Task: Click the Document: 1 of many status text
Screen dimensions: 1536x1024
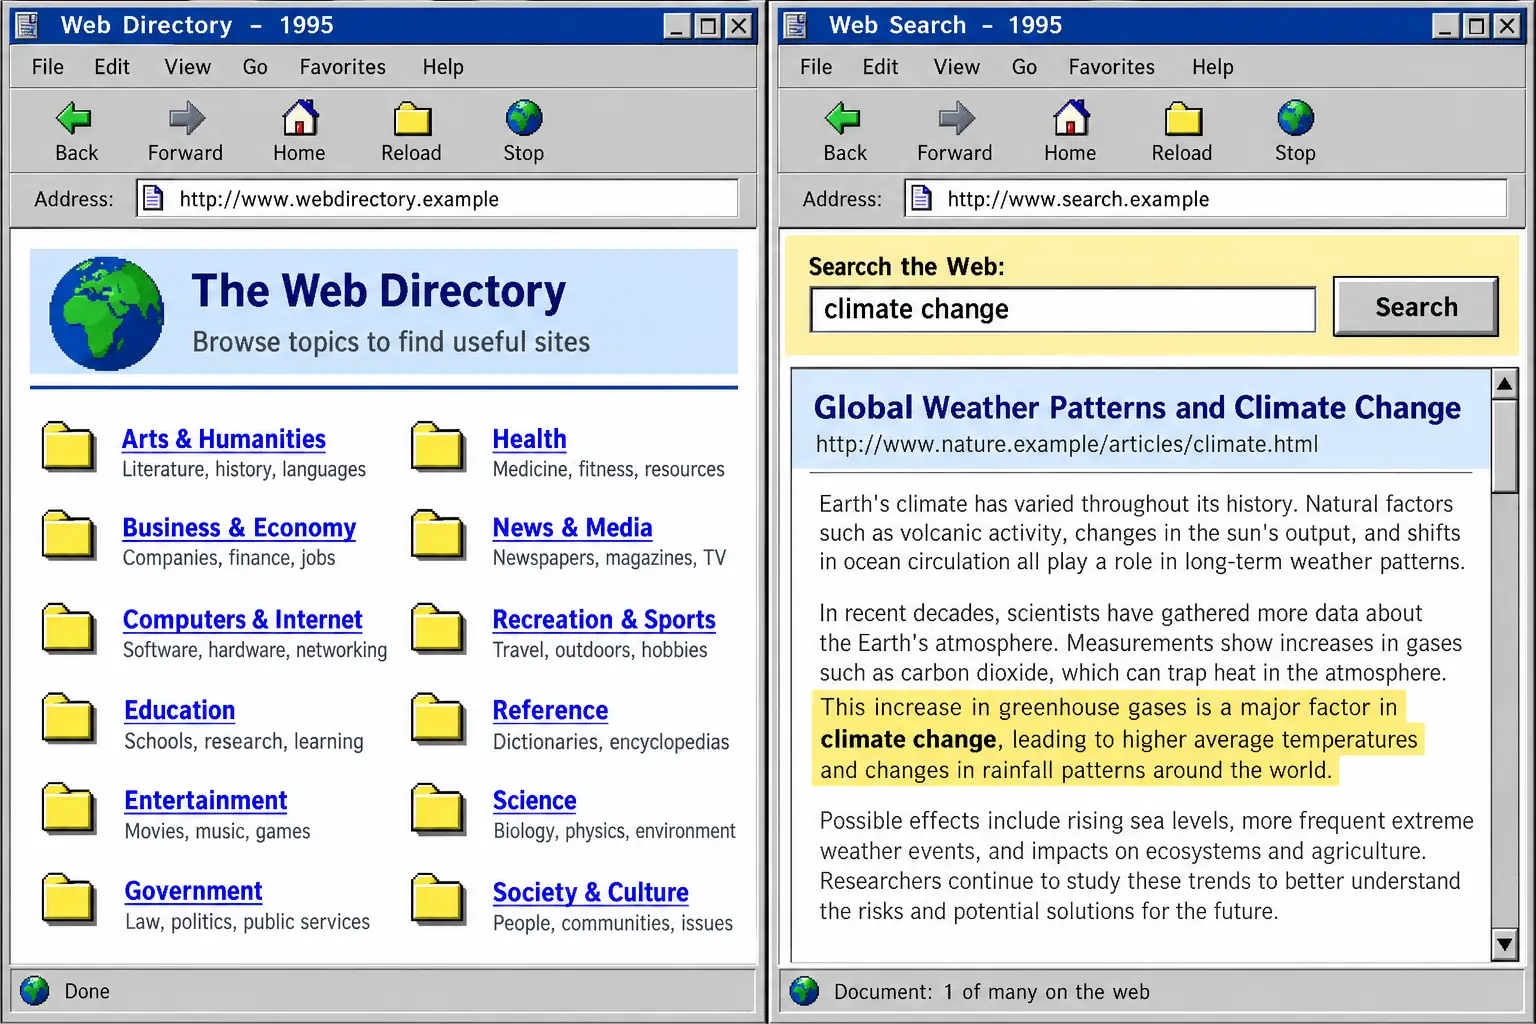Action: [992, 992]
